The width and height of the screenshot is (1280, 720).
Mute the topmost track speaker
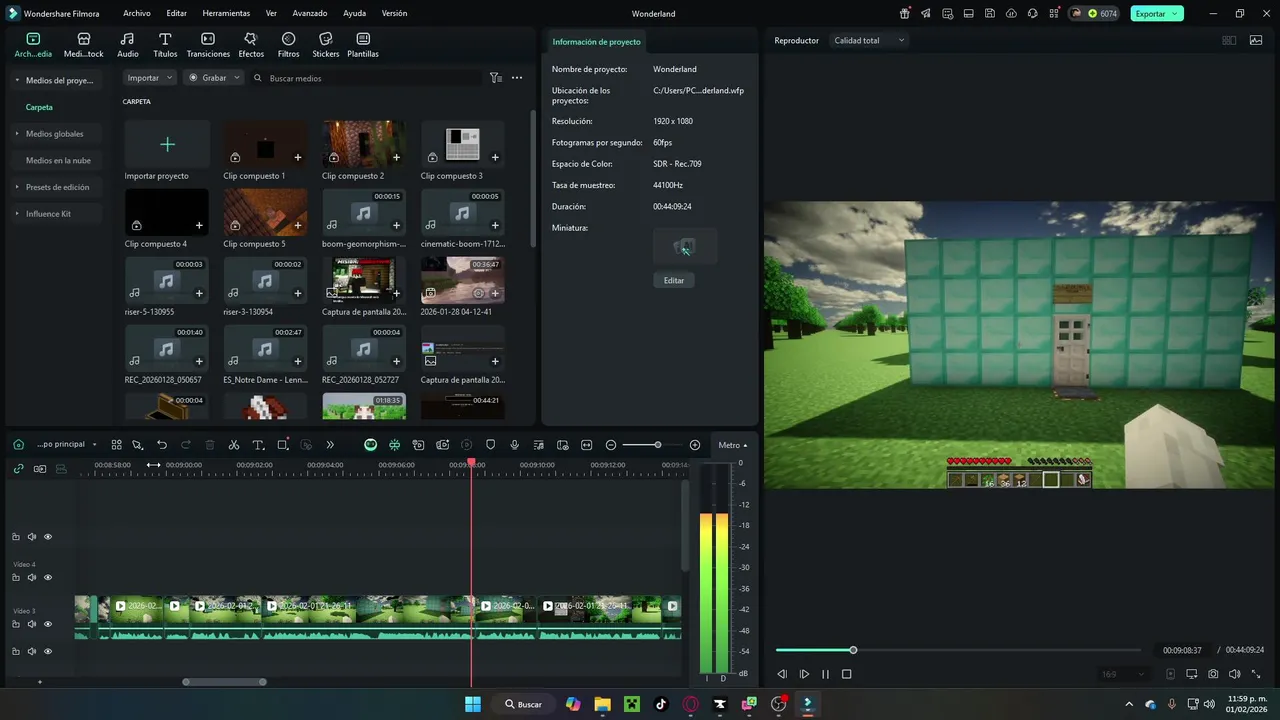[32, 537]
